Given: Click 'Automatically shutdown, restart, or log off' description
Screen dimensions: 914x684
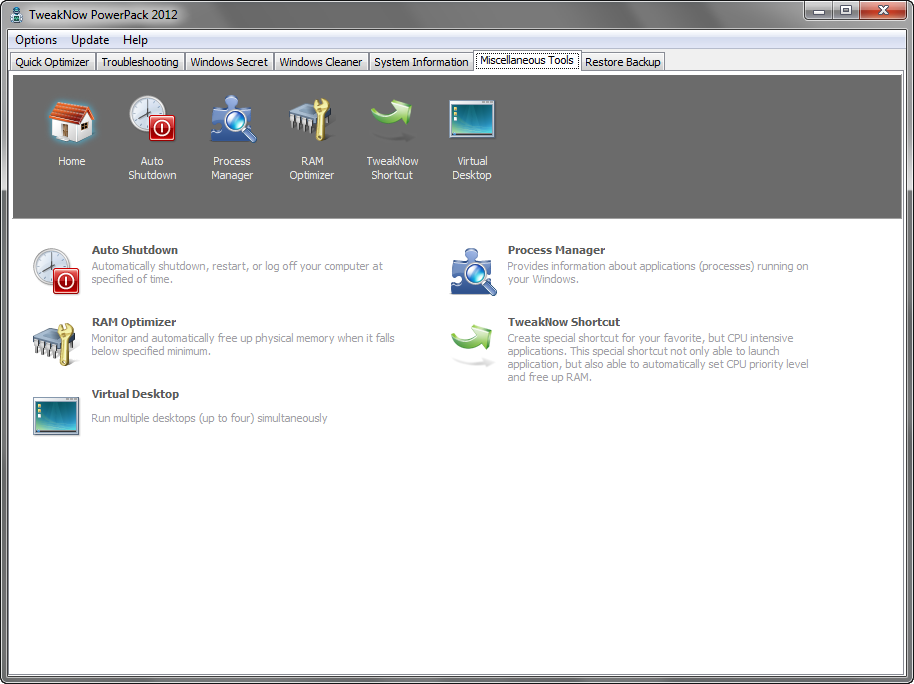Looking at the screenshot, I should pyautogui.click(x=237, y=272).
